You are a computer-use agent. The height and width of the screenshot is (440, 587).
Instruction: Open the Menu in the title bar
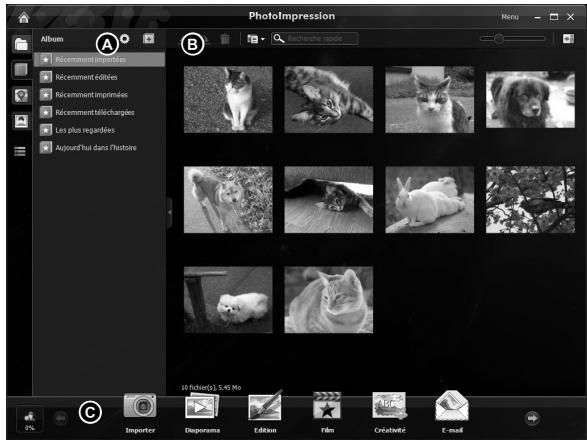tap(510, 17)
